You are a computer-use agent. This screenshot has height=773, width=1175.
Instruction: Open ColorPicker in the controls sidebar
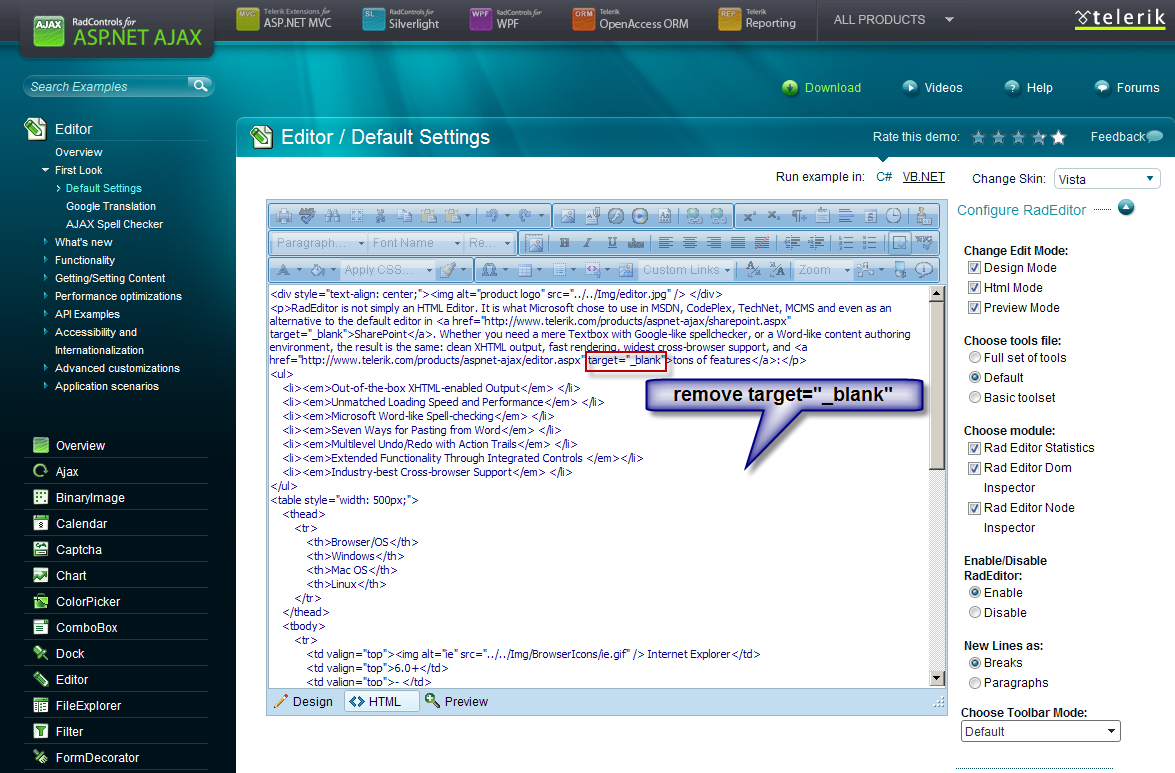point(88,601)
